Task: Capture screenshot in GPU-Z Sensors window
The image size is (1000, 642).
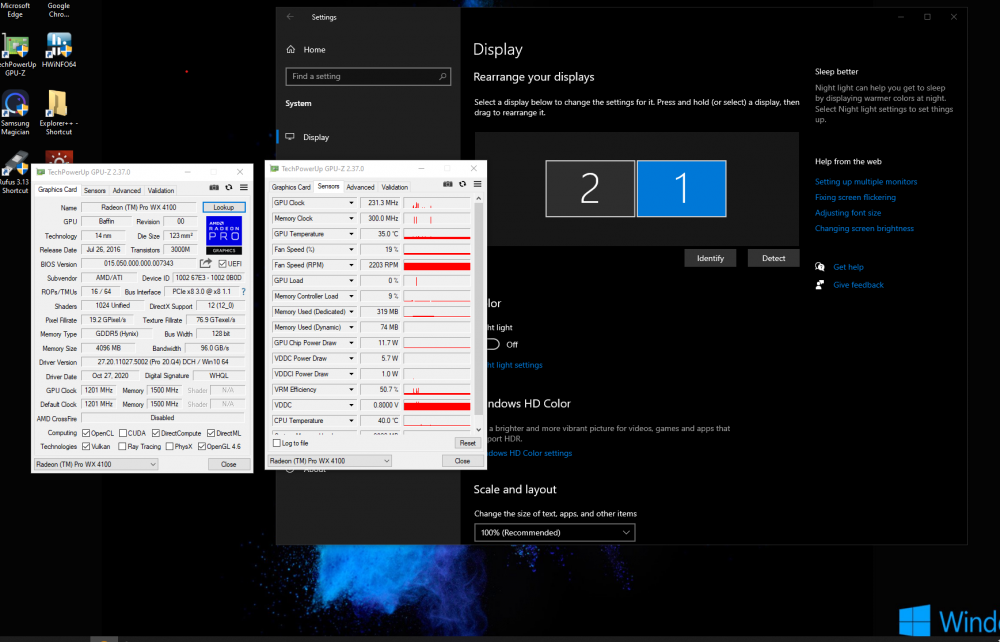Action: click(x=448, y=184)
